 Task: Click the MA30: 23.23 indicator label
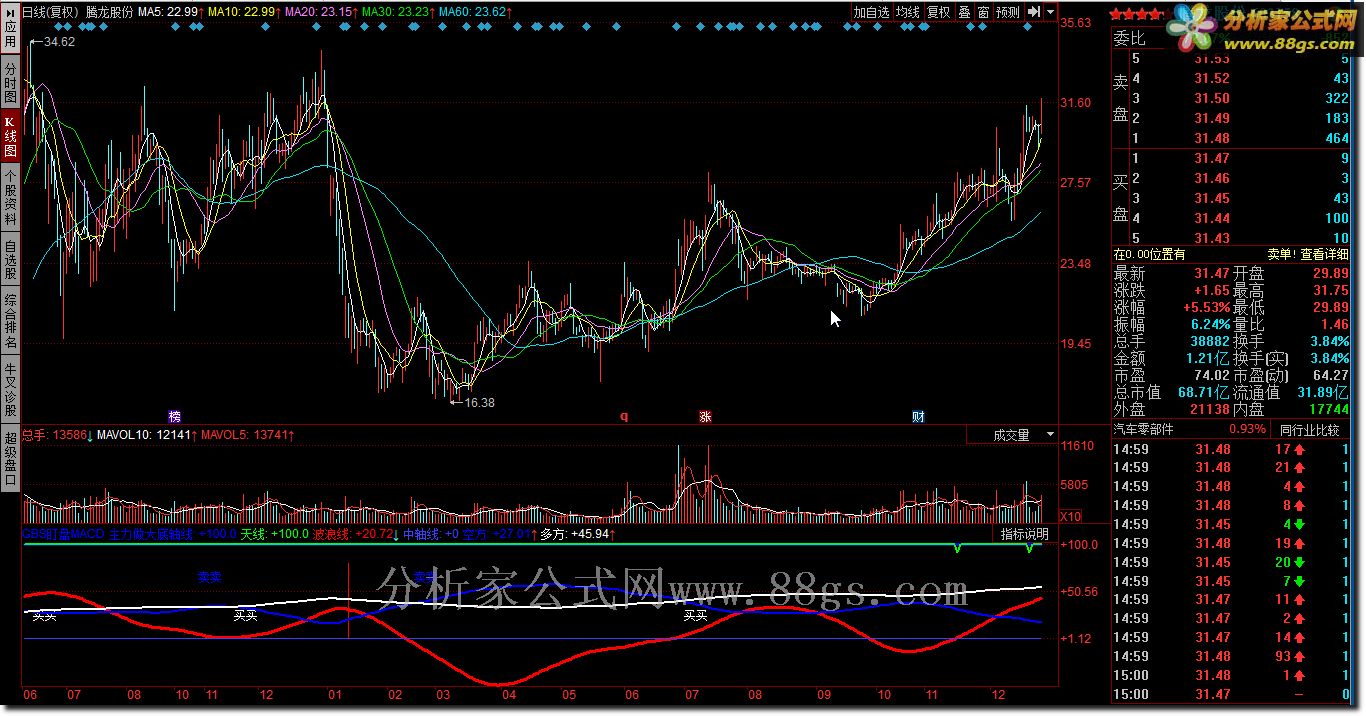click(399, 12)
